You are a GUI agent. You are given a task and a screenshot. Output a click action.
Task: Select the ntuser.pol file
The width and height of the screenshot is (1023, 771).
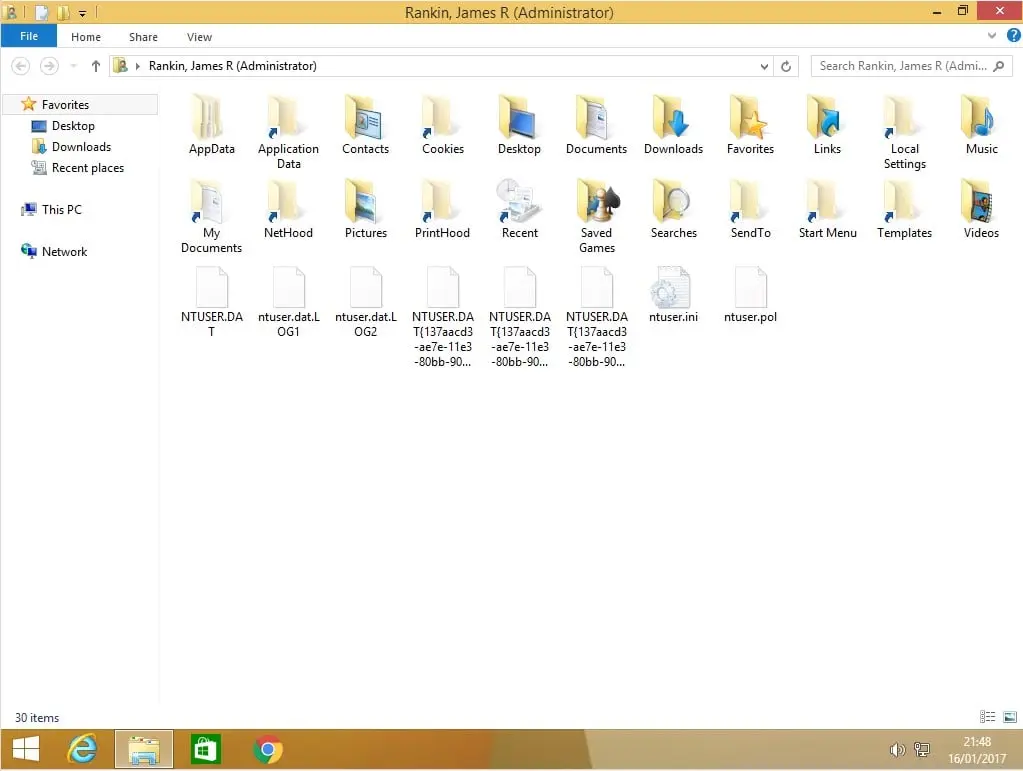point(750,295)
